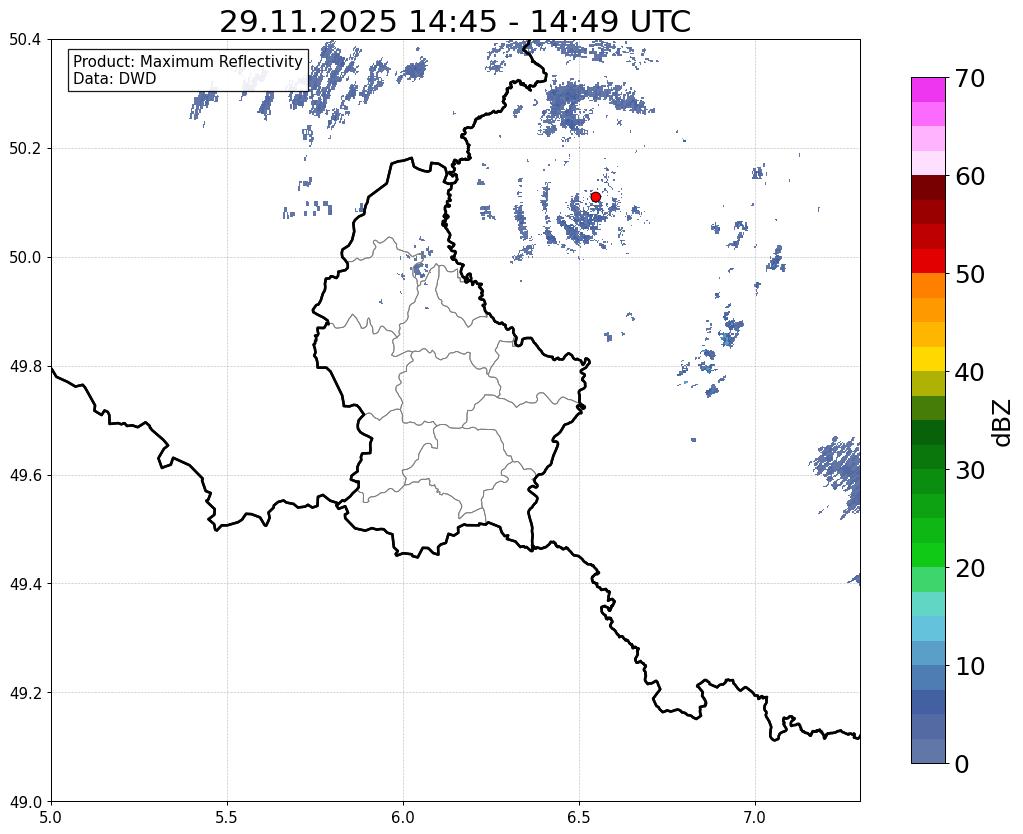Click the latitude label 50.2
The image size is (1023, 834).
[x=25, y=149]
